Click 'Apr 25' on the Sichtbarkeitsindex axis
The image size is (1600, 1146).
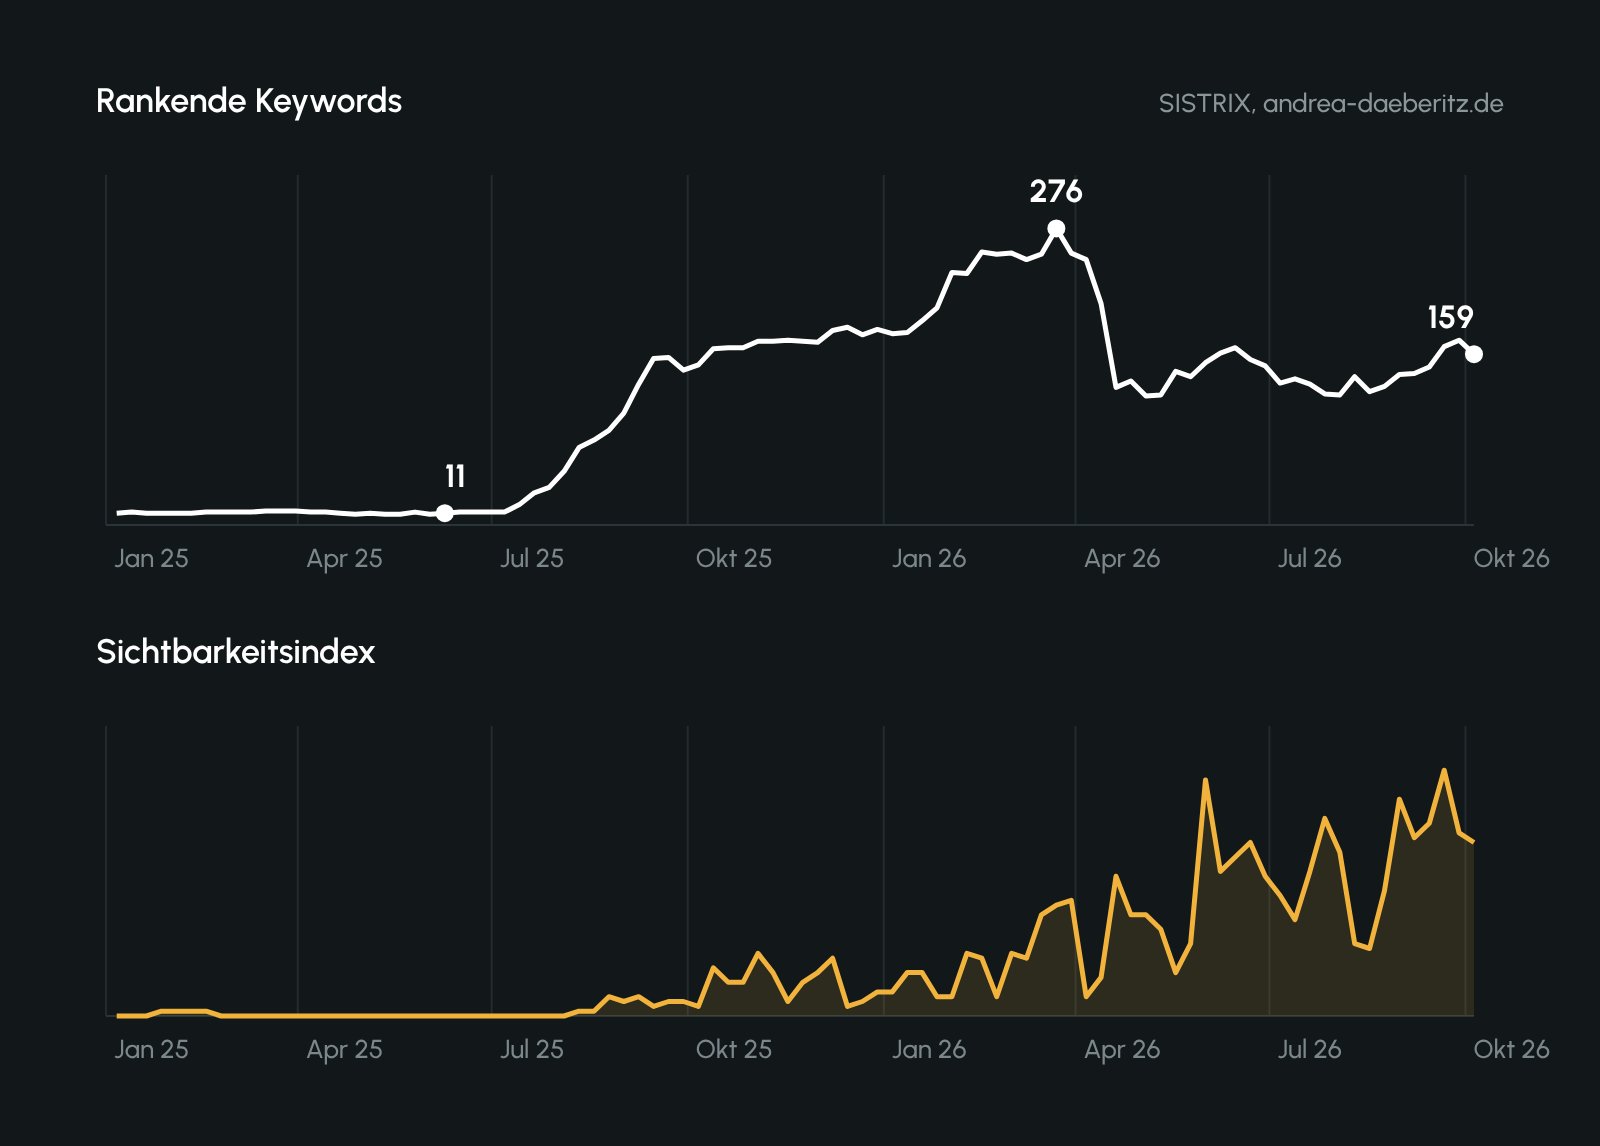[344, 1049]
